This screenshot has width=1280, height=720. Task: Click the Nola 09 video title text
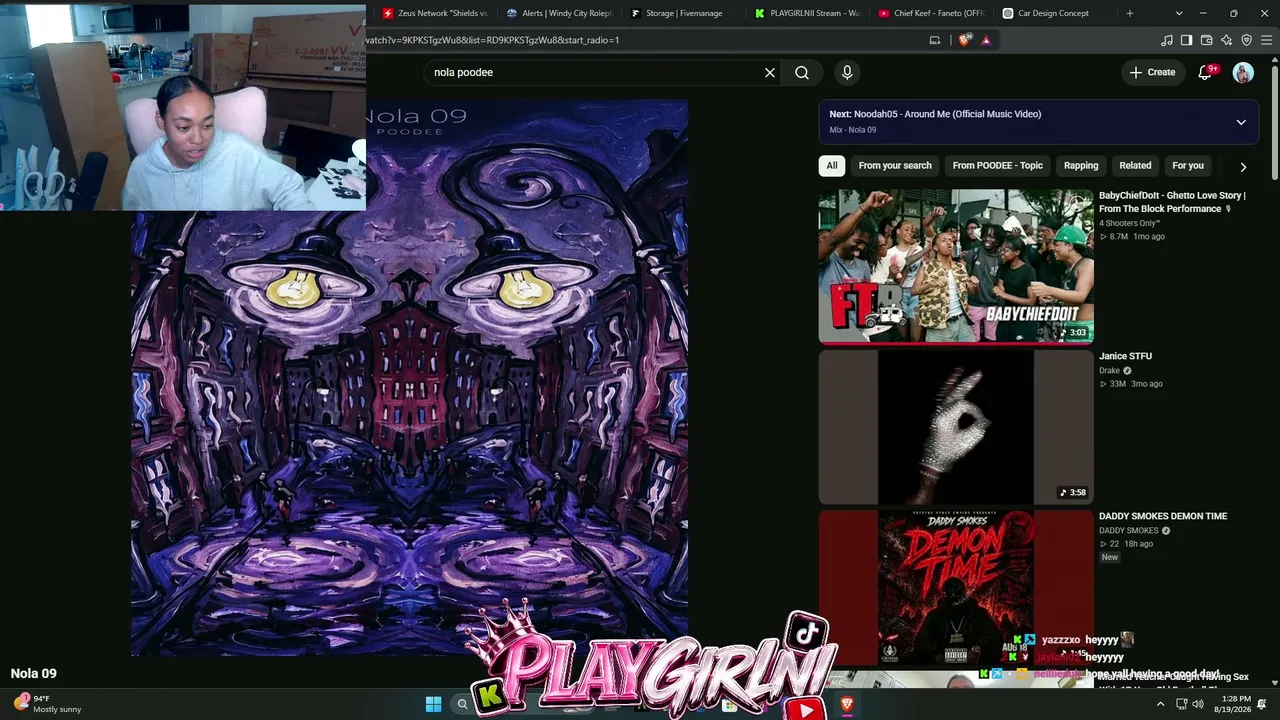[x=33, y=674]
